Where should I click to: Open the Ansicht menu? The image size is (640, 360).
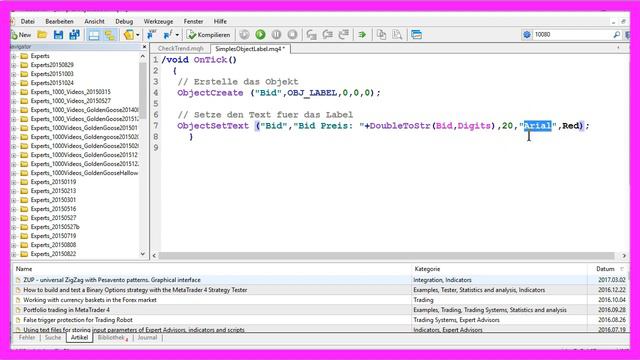(94, 21)
